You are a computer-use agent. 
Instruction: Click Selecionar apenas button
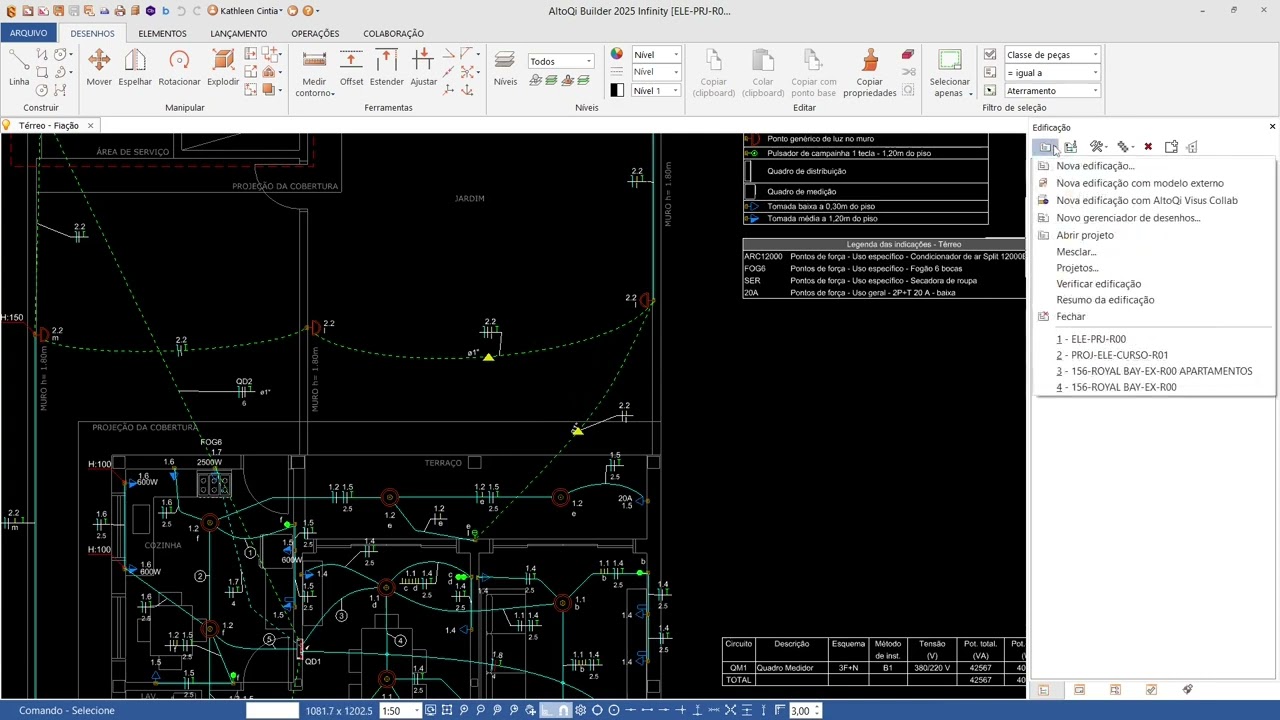950,72
